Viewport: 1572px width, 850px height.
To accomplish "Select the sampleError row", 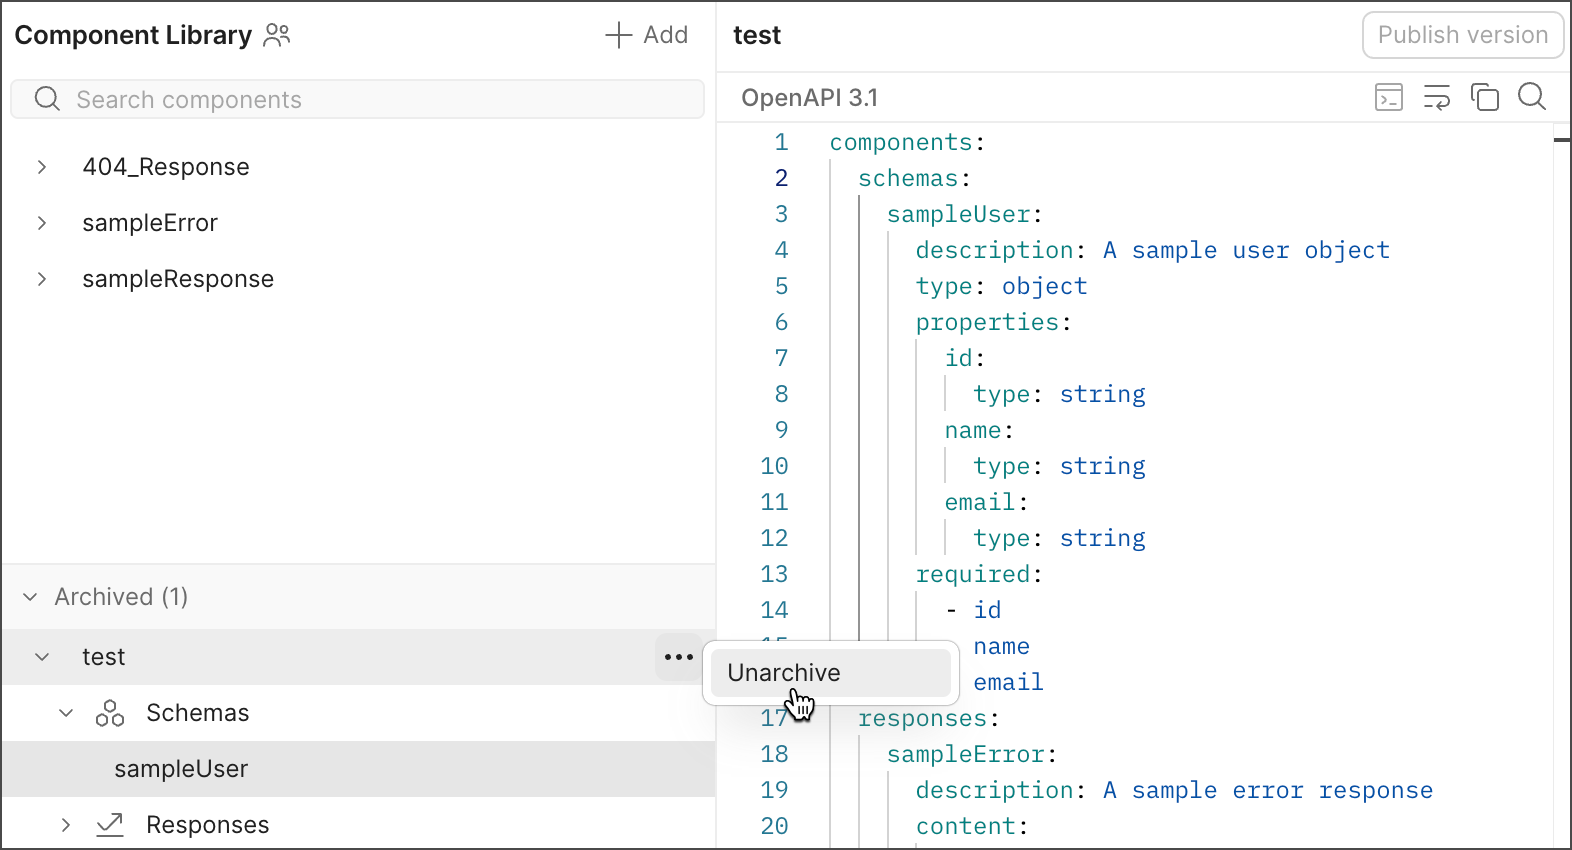I will [358, 223].
